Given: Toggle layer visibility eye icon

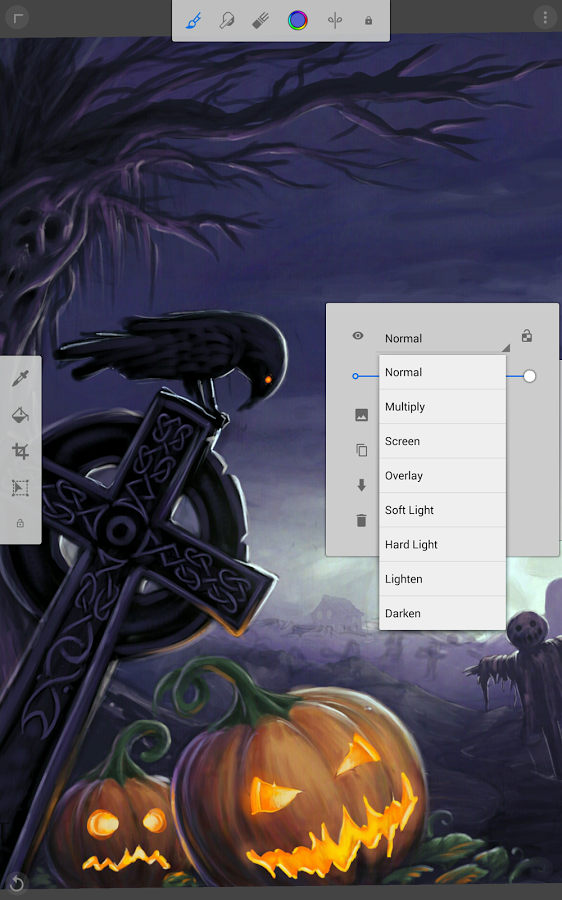Looking at the screenshot, I should (x=358, y=335).
